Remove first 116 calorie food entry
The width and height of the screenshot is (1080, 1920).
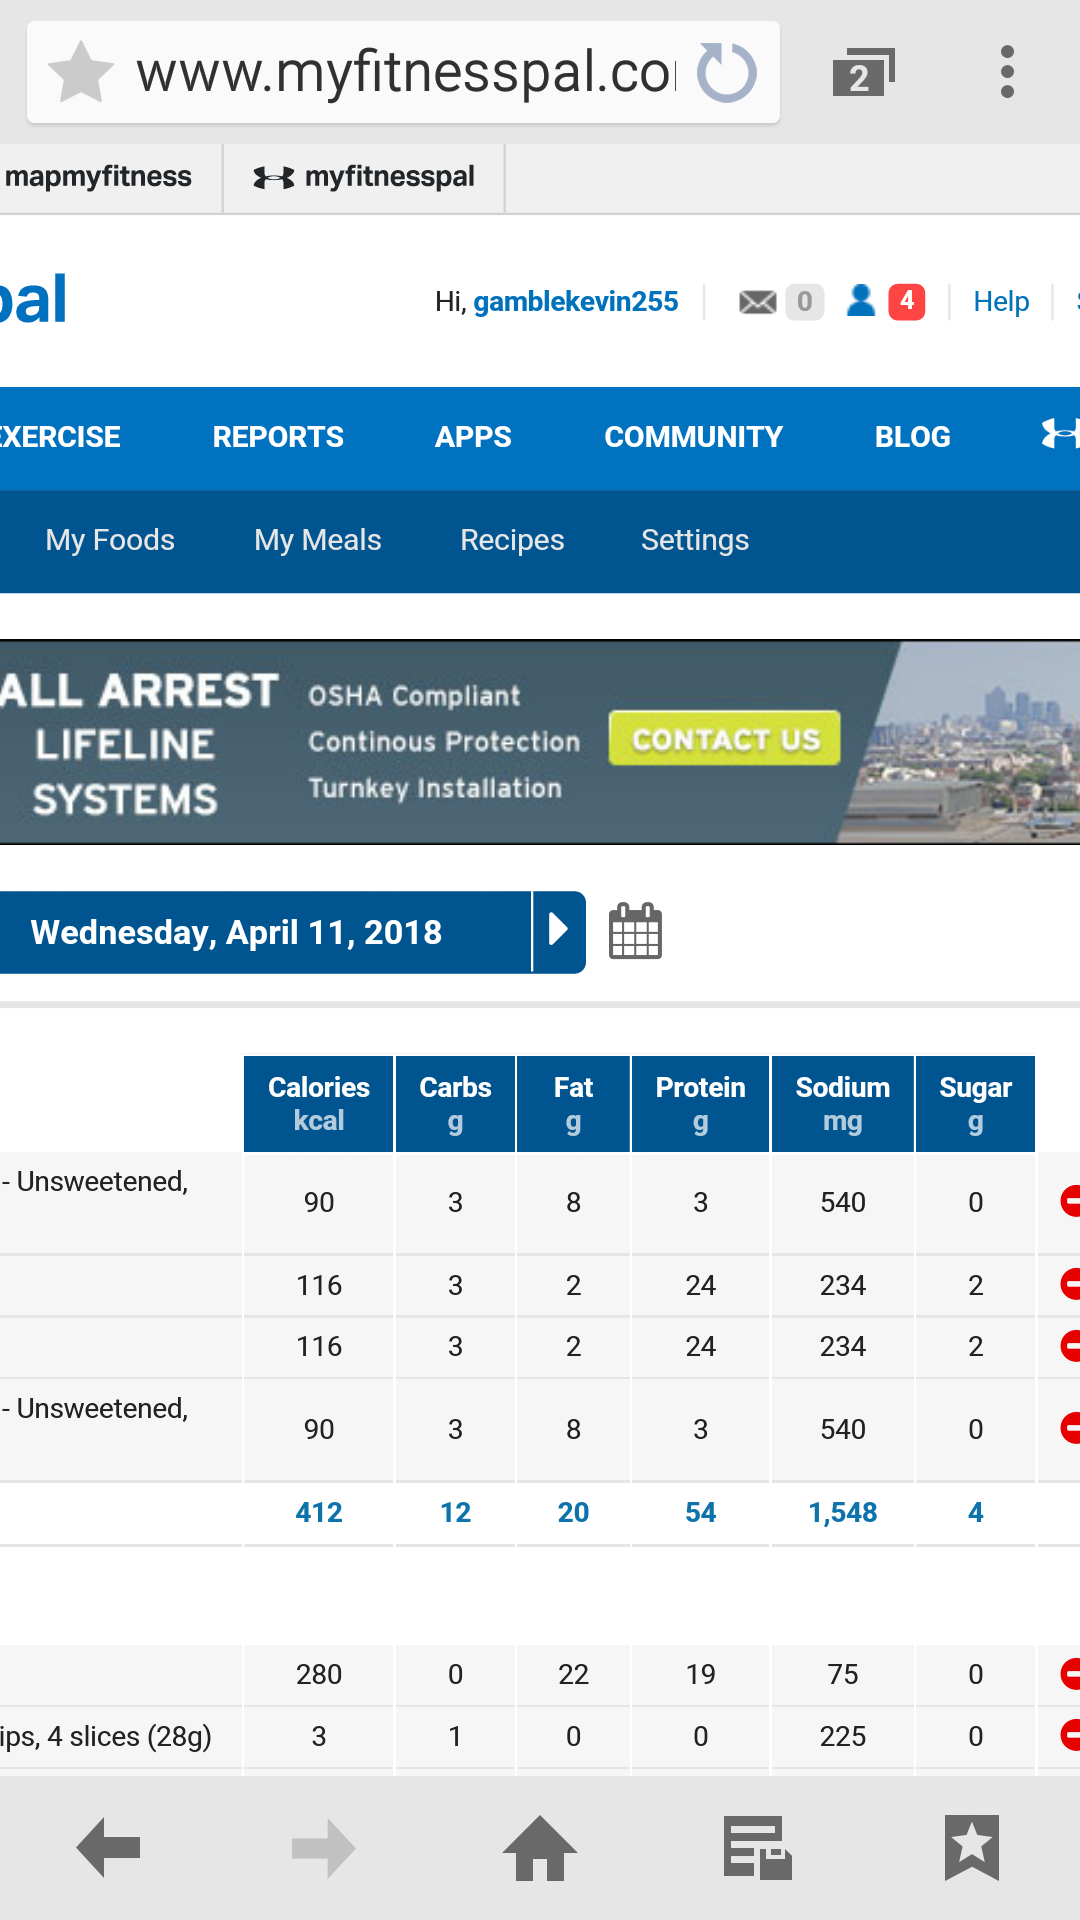point(1070,1284)
